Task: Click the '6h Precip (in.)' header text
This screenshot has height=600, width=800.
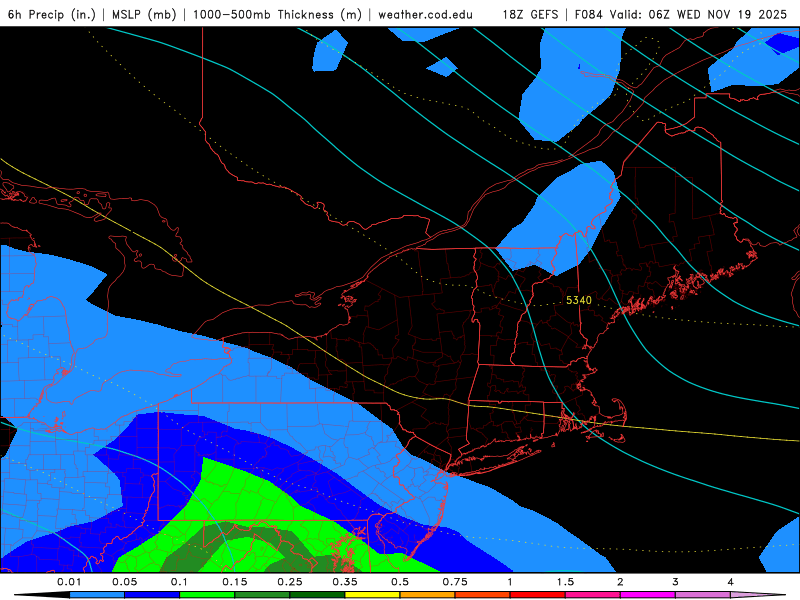Action: (52, 14)
